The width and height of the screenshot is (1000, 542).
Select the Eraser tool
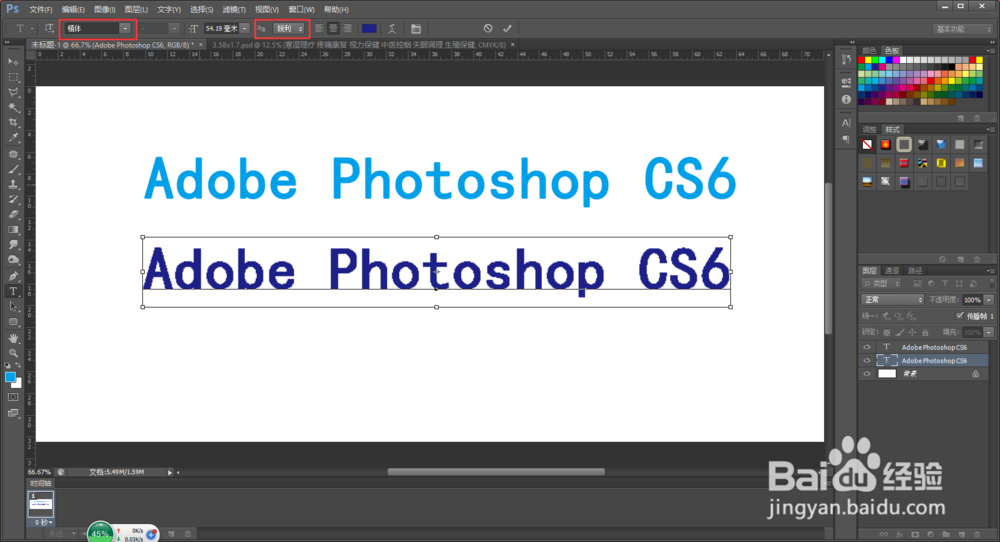pos(13,215)
